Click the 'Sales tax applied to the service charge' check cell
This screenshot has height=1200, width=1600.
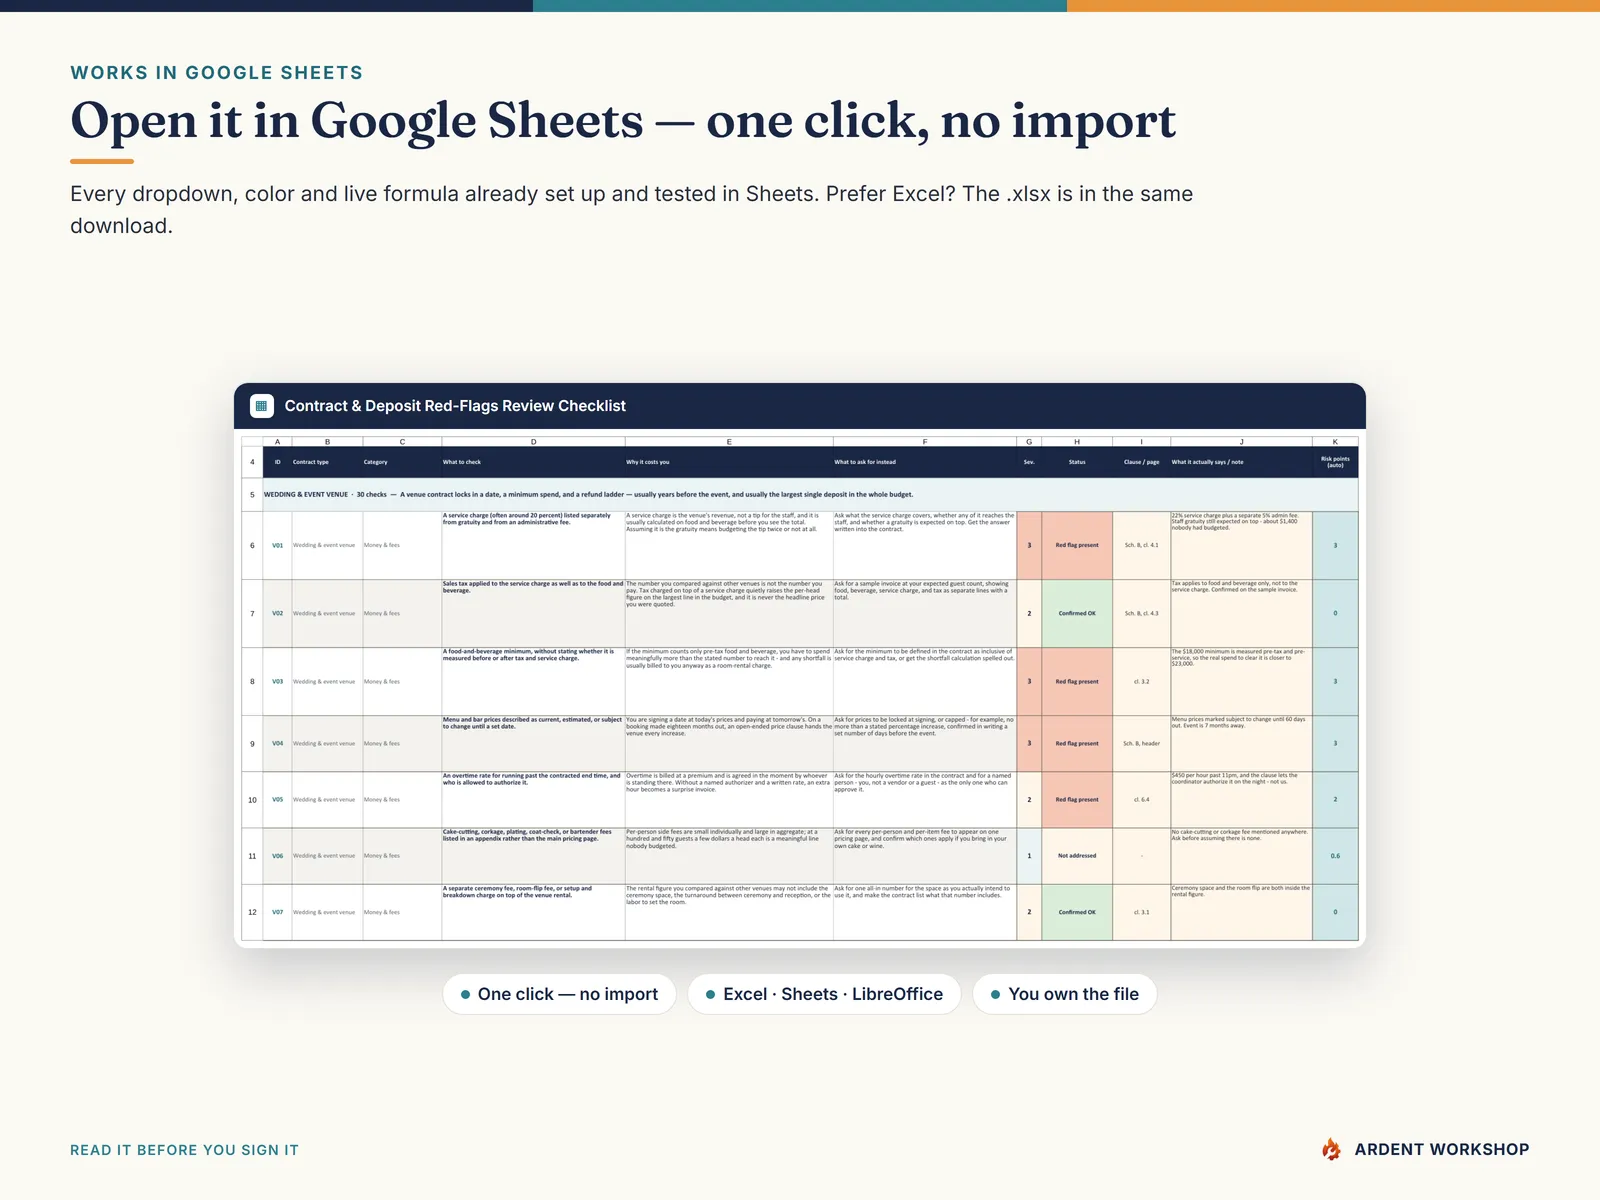(x=533, y=614)
